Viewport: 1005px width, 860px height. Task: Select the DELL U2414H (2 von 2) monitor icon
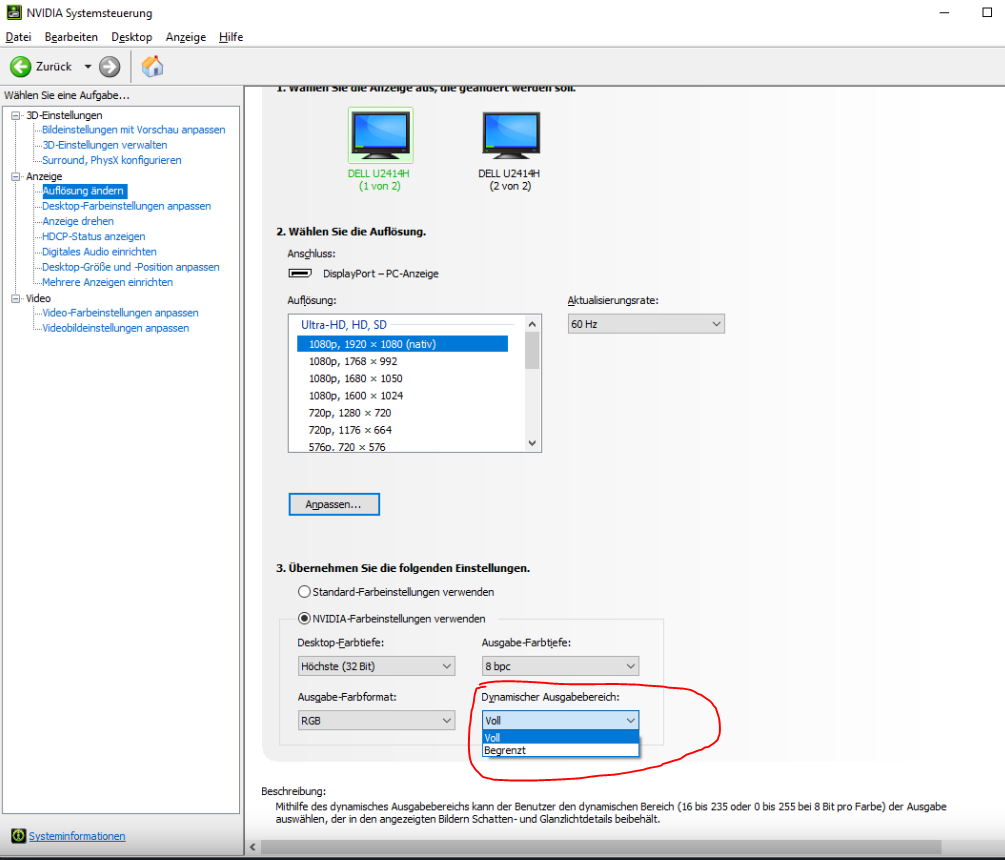(511, 135)
